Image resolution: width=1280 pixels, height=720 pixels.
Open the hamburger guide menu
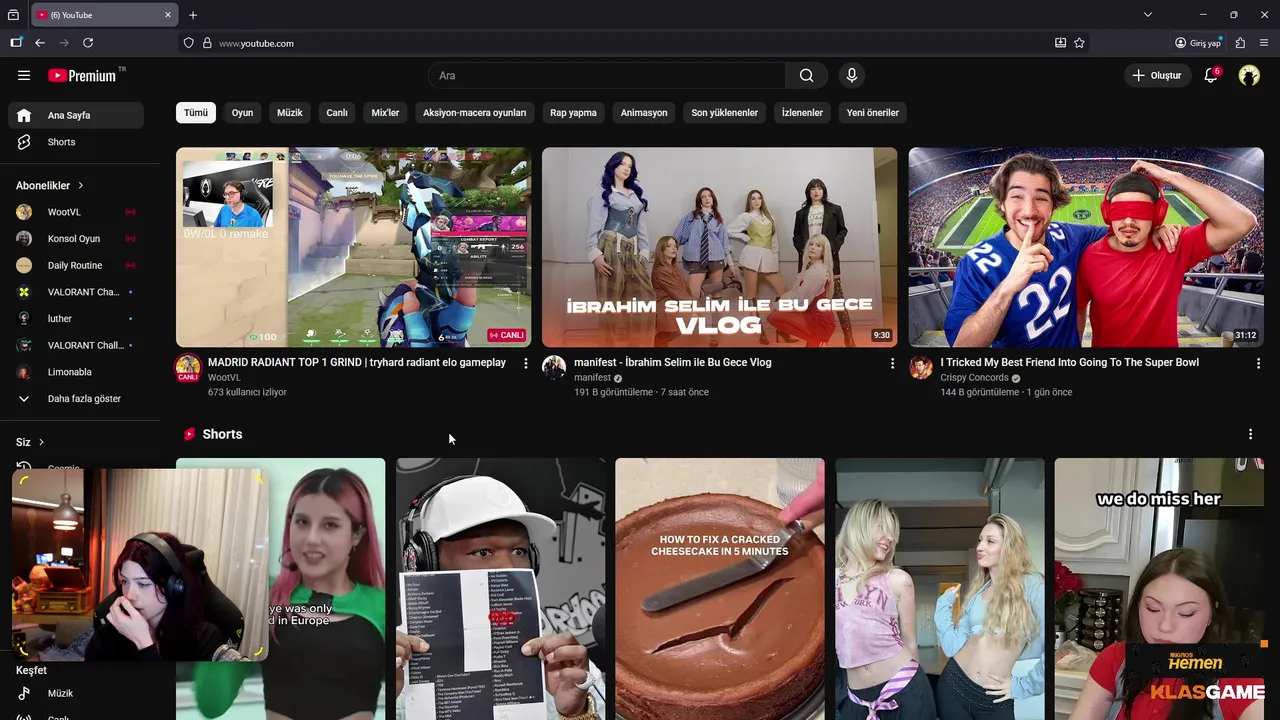[x=24, y=75]
